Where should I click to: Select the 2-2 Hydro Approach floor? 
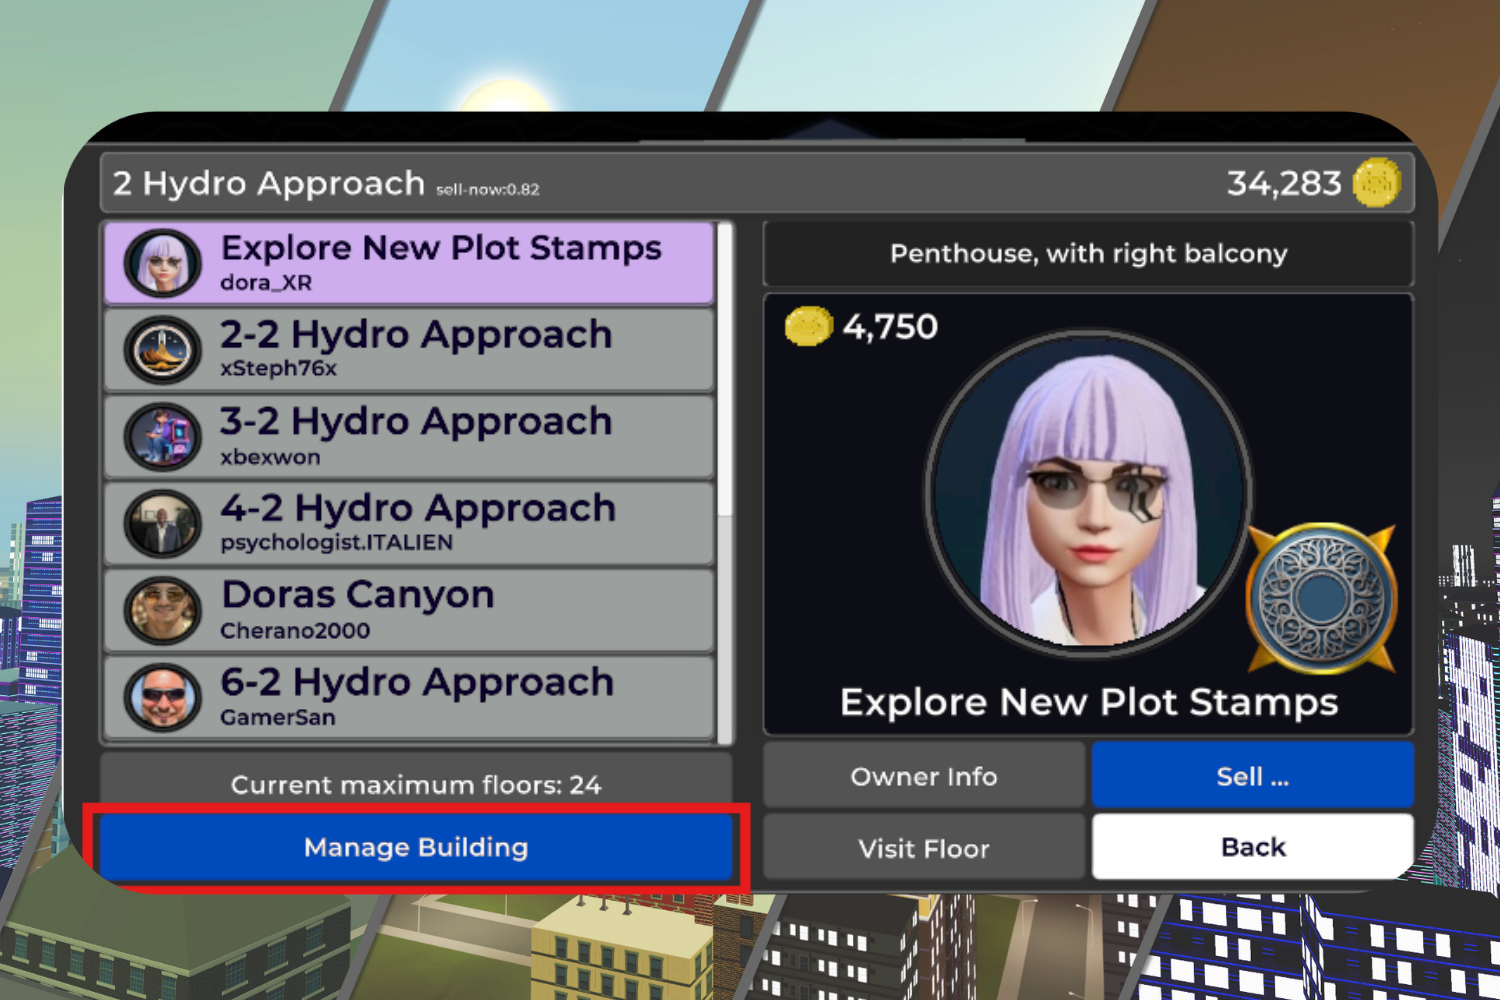pyautogui.click(x=409, y=350)
